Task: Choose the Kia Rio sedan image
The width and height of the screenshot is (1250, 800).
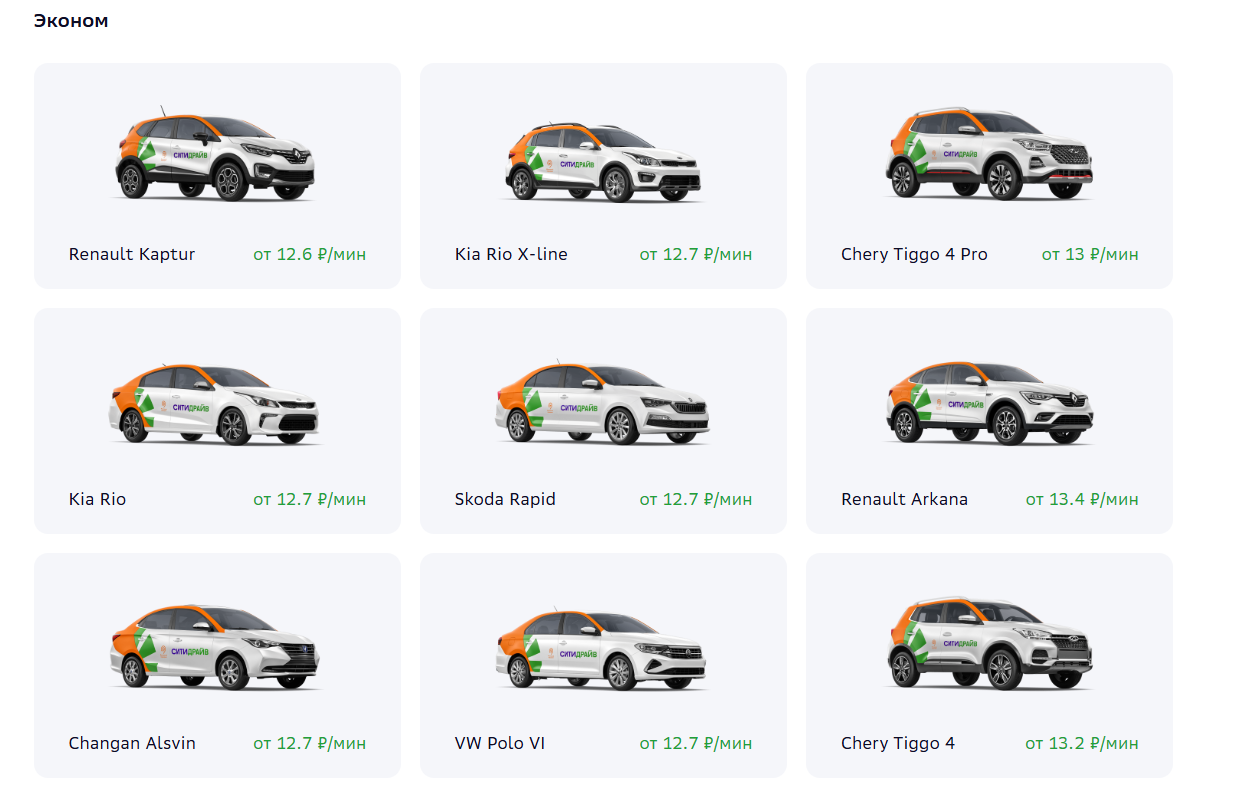Action: pos(216,402)
